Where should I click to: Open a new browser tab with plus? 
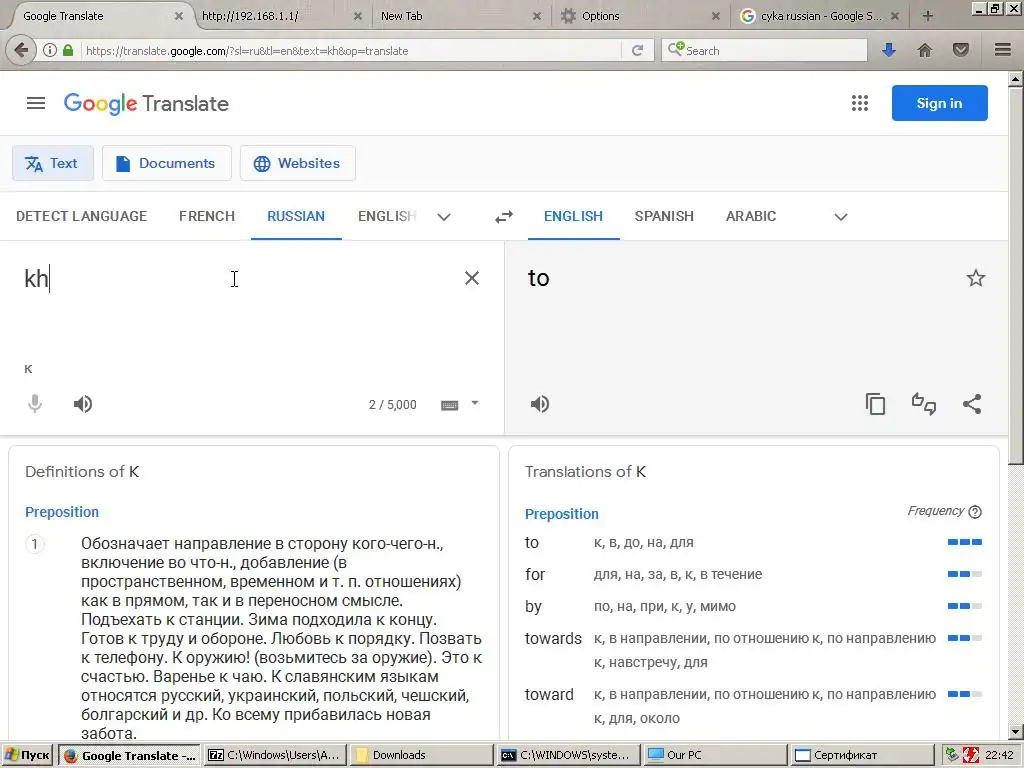(x=927, y=16)
